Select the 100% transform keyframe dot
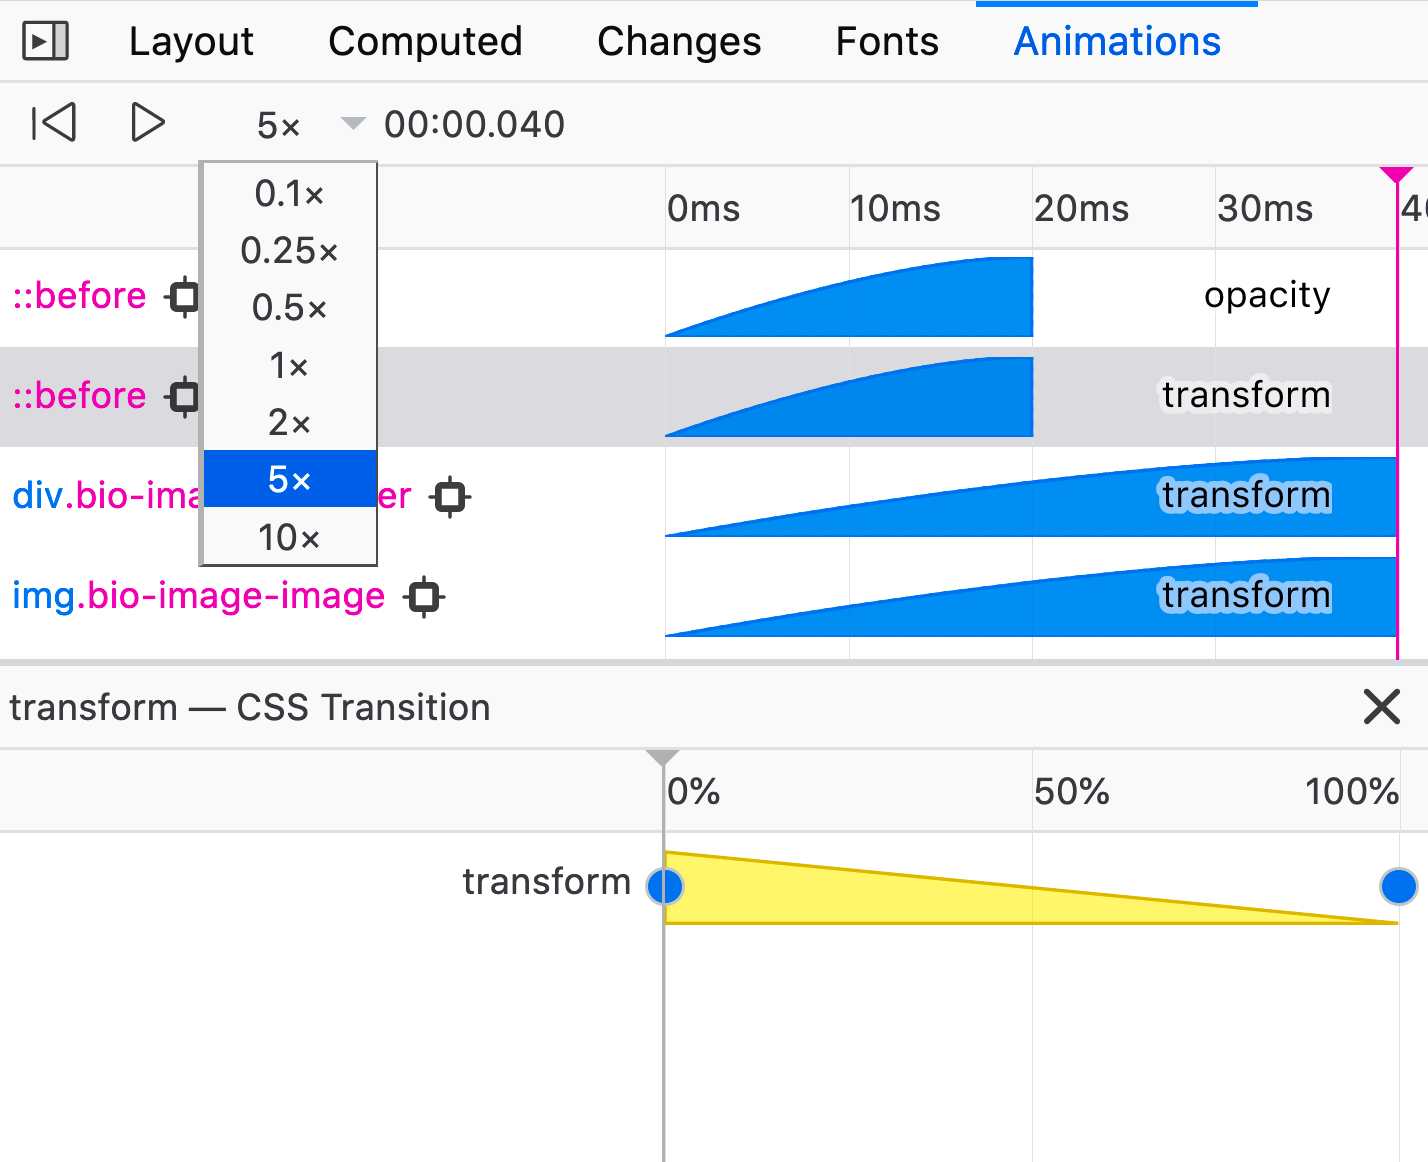The width and height of the screenshot is (1428, 1162). 1398,886
